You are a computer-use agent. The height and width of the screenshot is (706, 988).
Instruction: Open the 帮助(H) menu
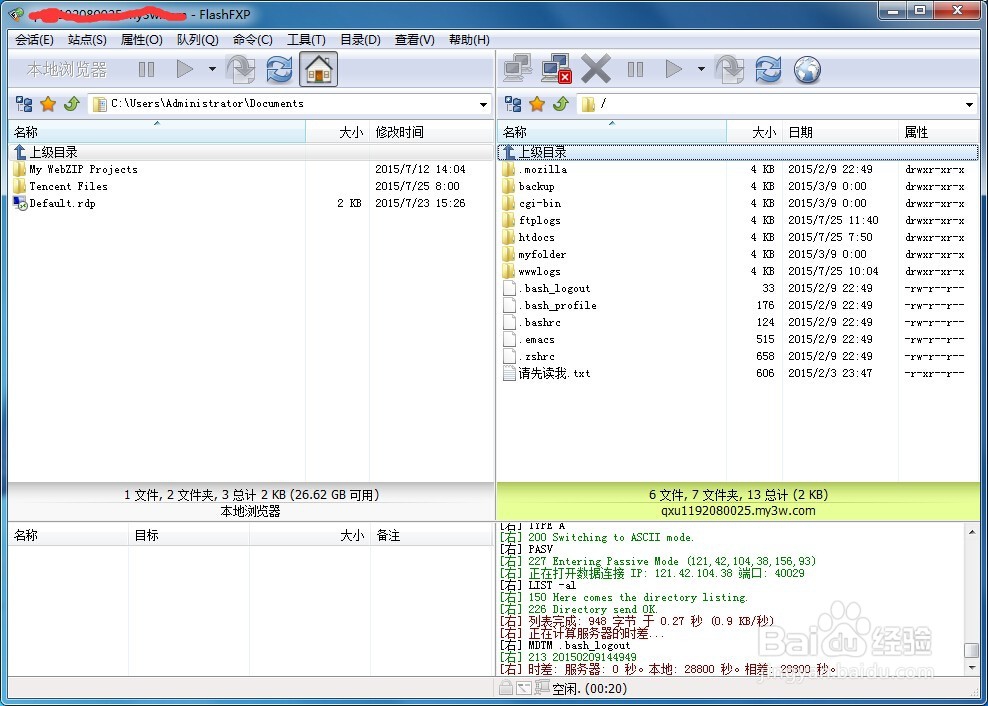(x=469, y=40)
